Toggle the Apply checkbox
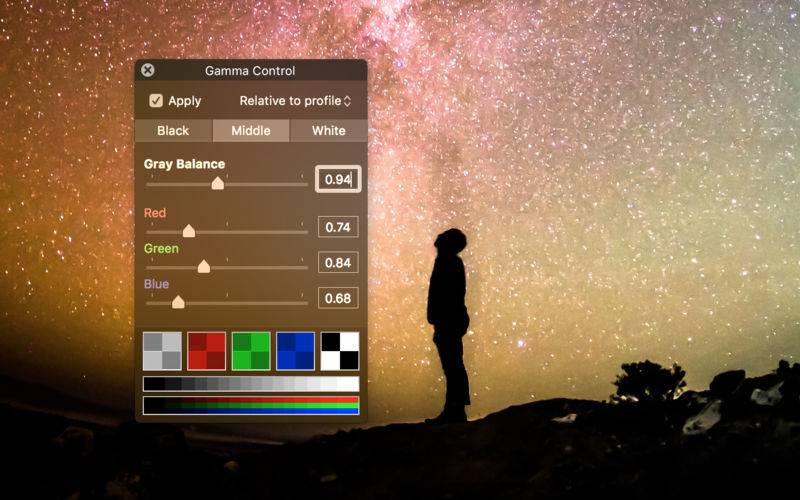This screenshot has height=500, width=800. (x=156, y=101)
